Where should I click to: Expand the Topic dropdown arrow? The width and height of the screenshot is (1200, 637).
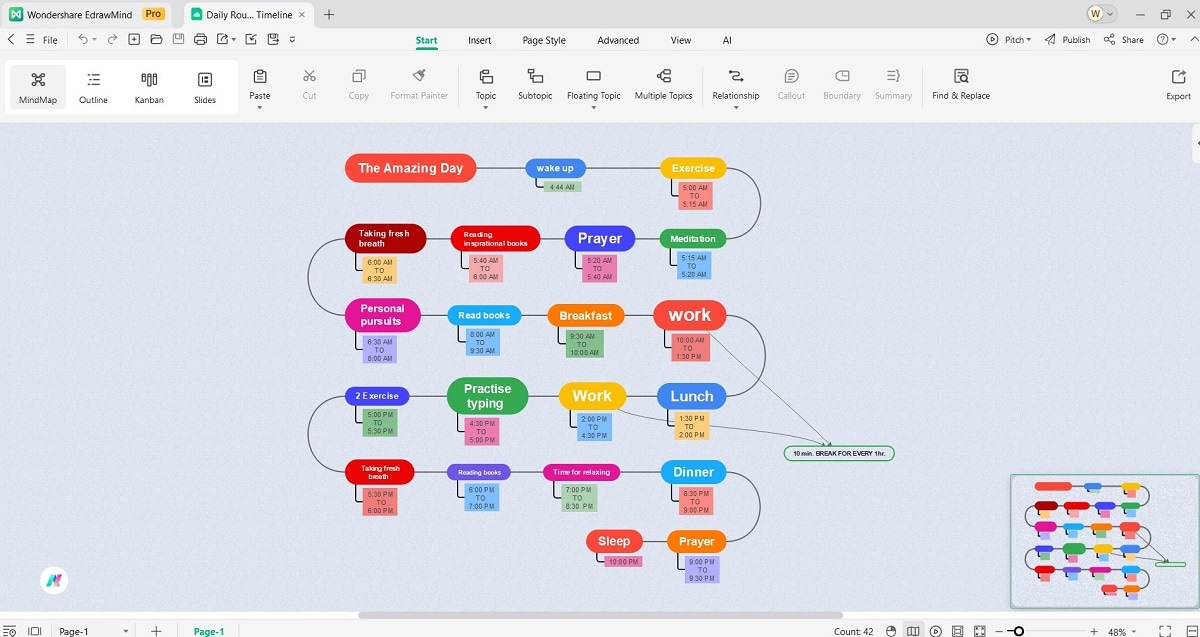[485, 107]
